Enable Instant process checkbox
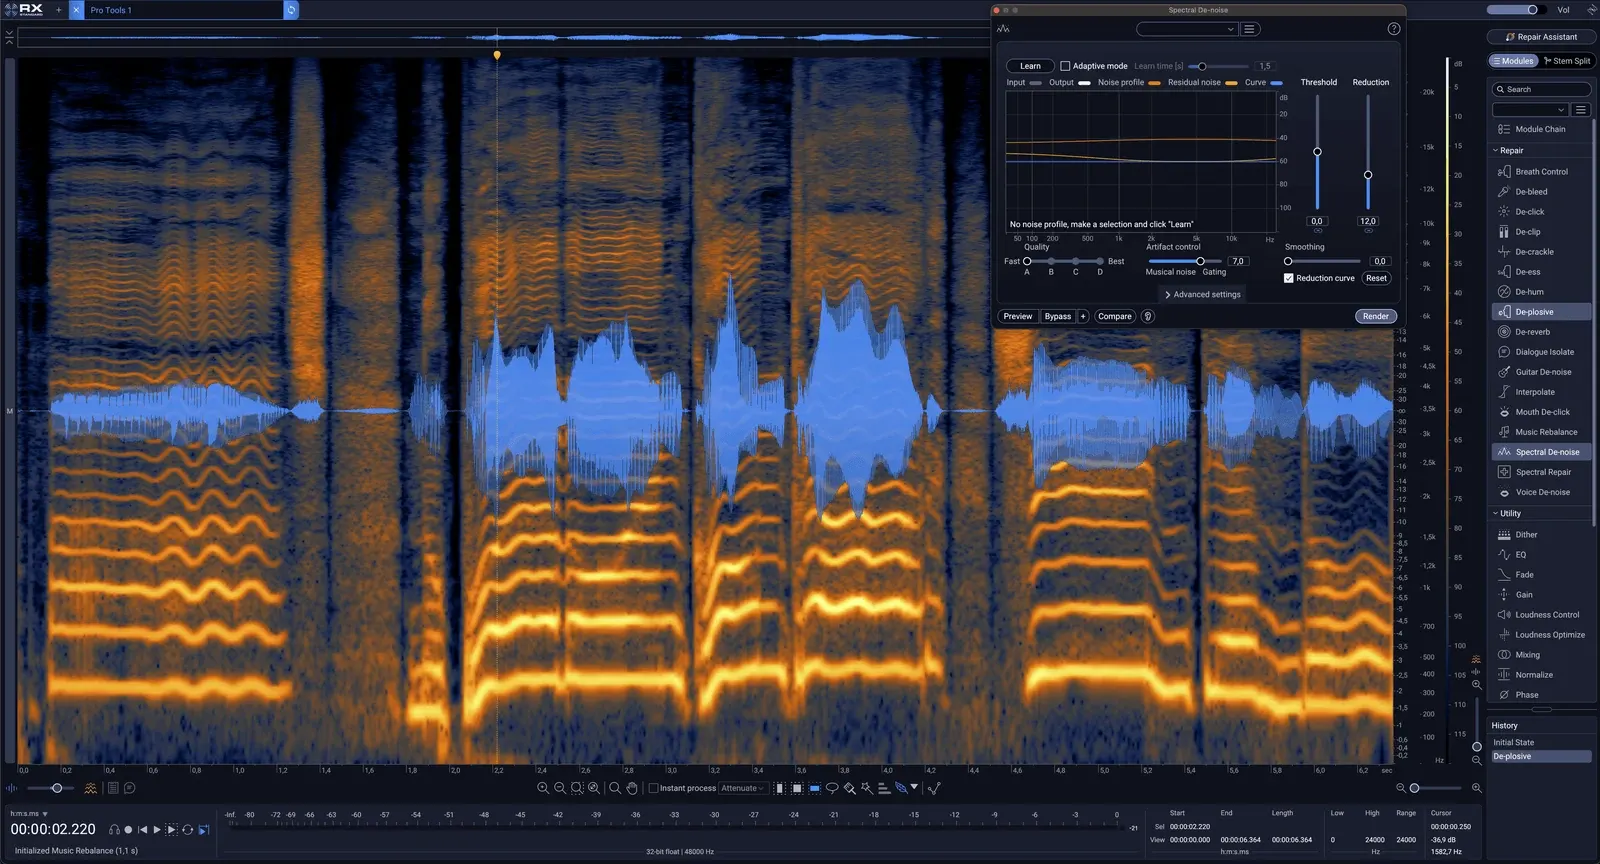 click(653, 788)
